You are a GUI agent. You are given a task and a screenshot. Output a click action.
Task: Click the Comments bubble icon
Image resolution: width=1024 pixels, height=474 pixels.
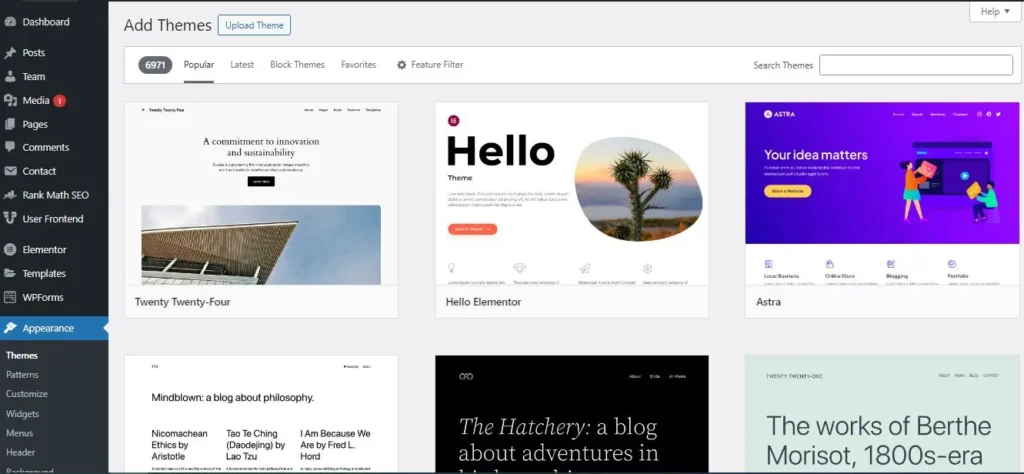[10, 148]
